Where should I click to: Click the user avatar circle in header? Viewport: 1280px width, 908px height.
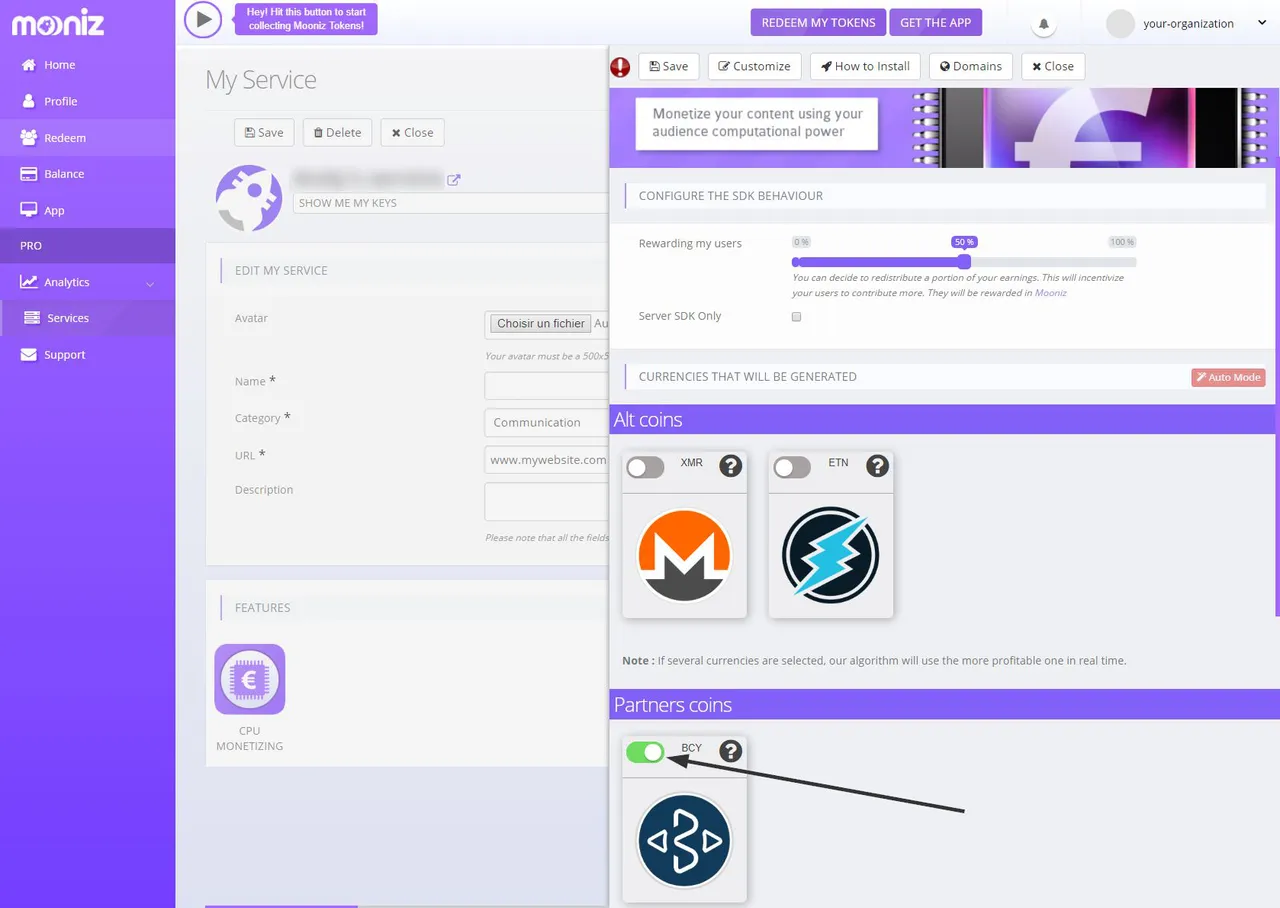click(1120, 23)
